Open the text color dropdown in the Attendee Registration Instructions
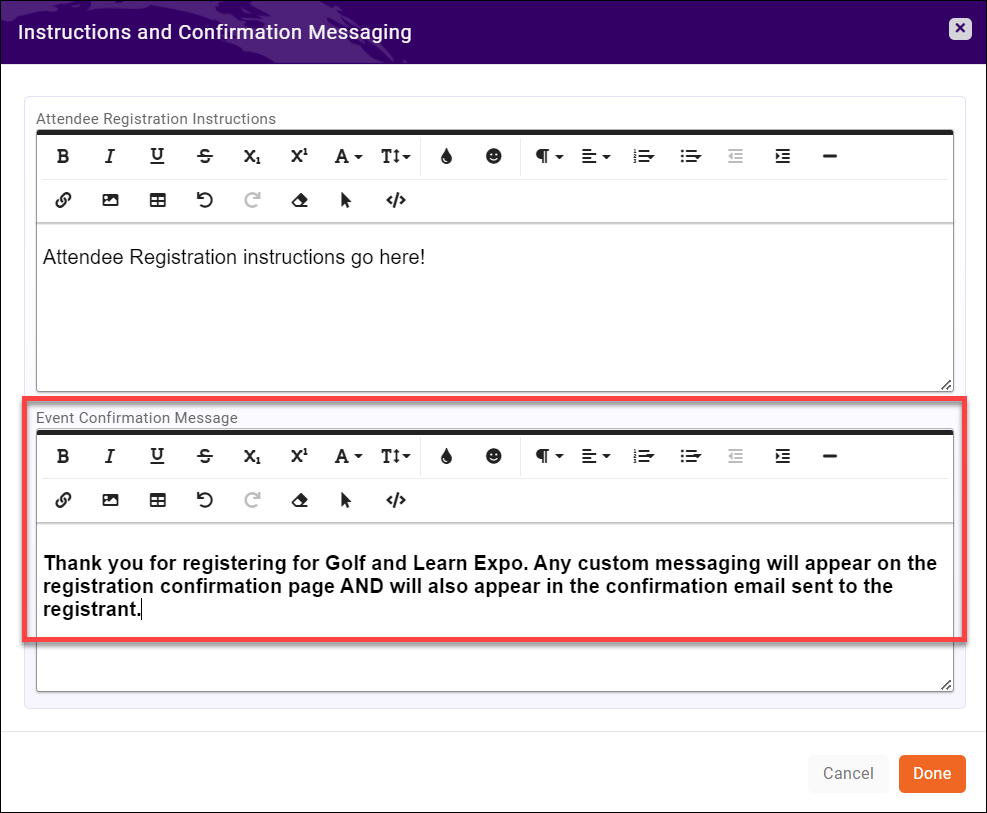This screenshot has width=987, height=813. click(x=347, y=156)
